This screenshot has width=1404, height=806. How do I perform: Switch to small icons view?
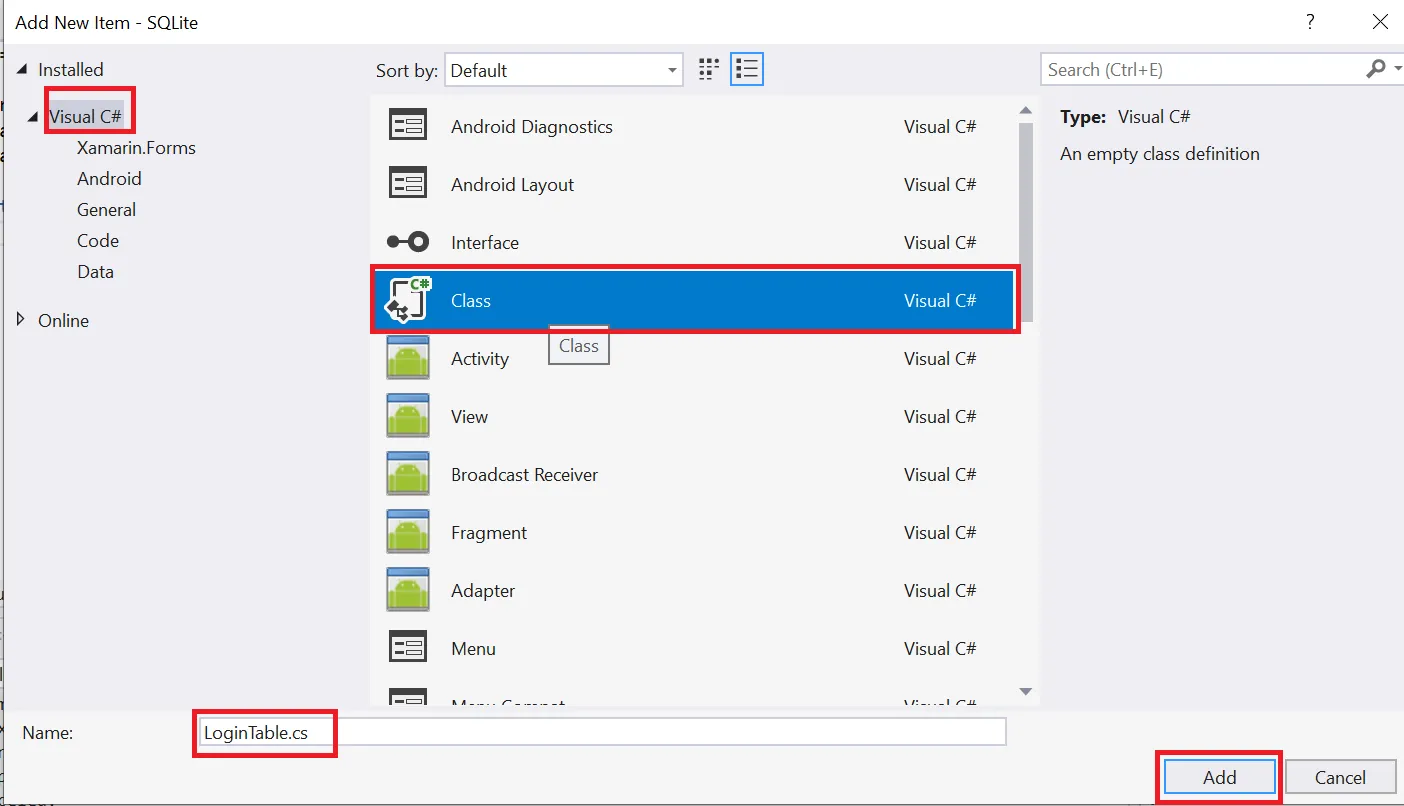point(709,69)
